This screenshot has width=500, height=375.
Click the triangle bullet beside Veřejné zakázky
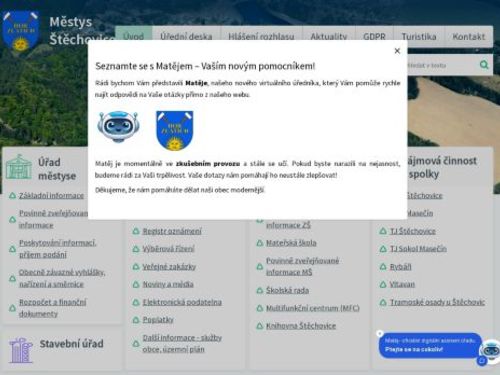136,267
